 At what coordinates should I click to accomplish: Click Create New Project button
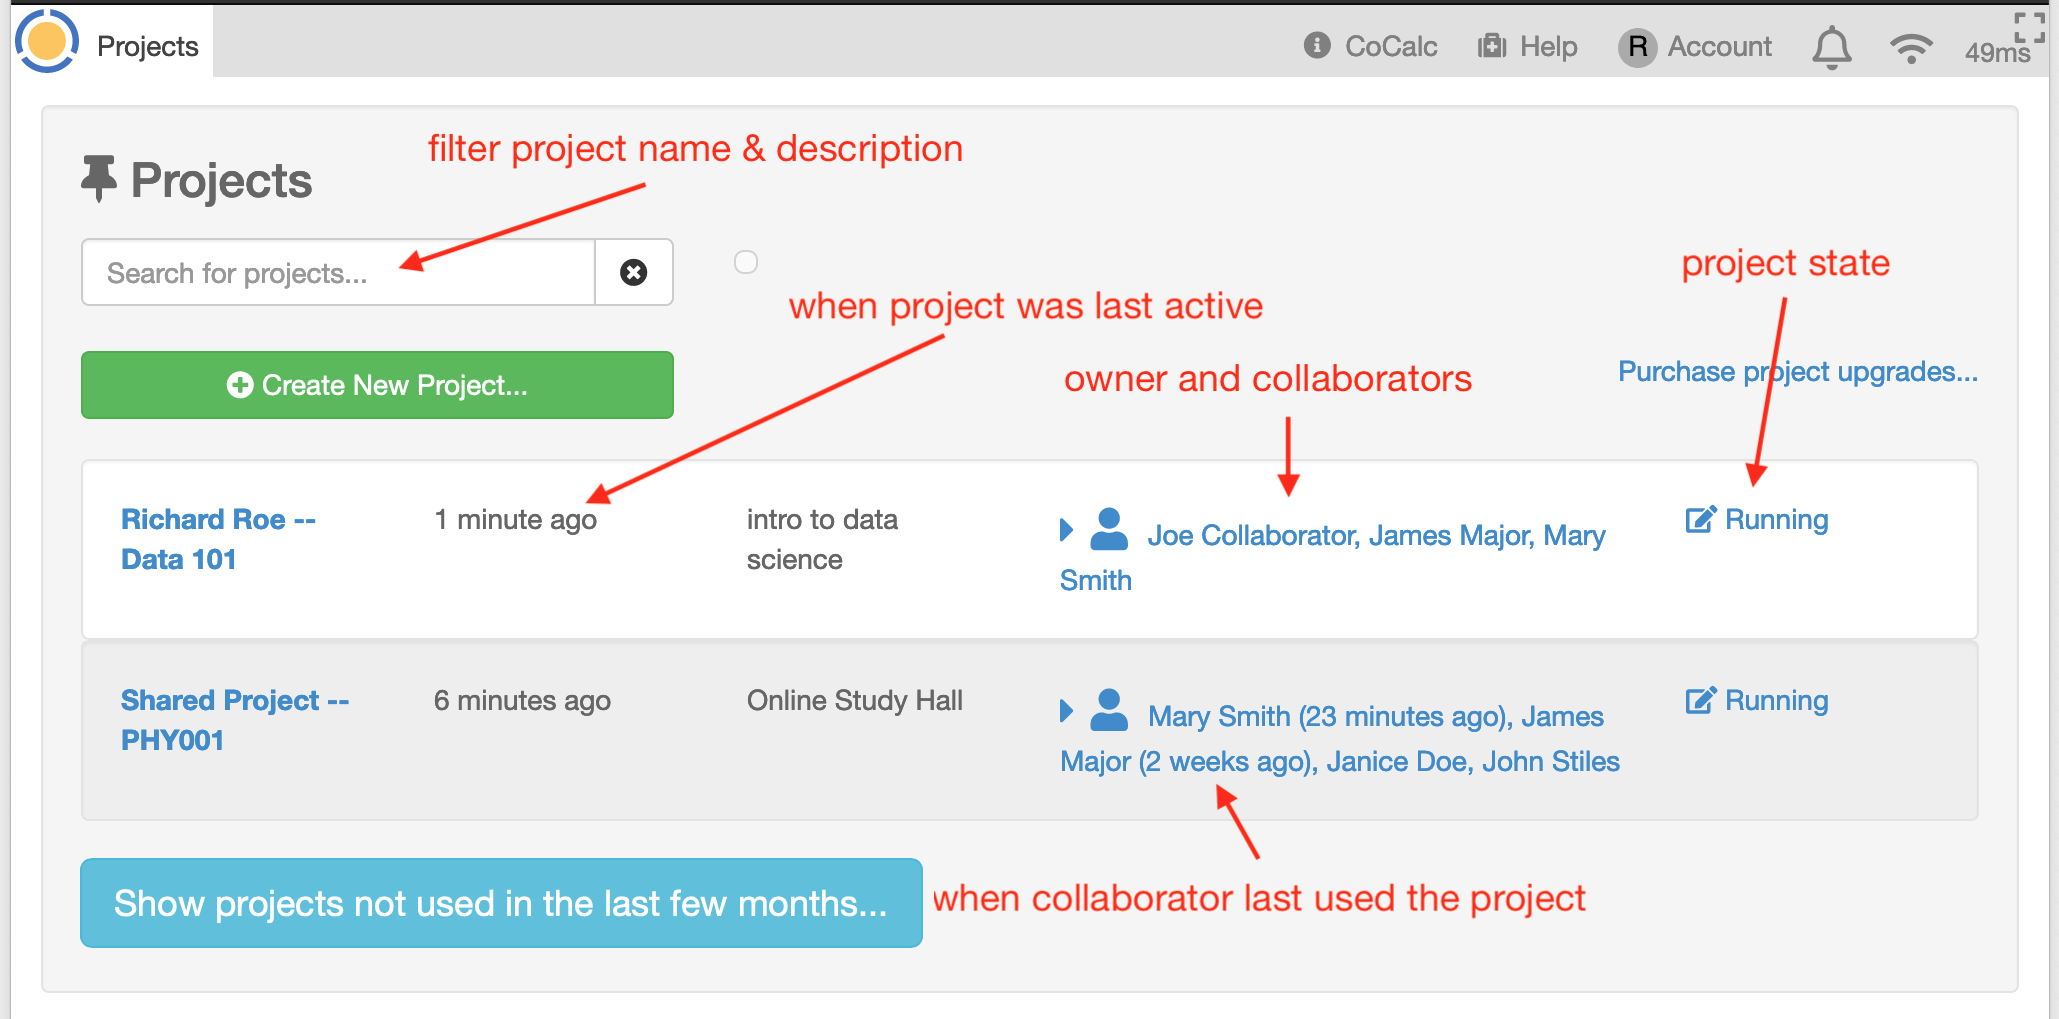[377, 385]
